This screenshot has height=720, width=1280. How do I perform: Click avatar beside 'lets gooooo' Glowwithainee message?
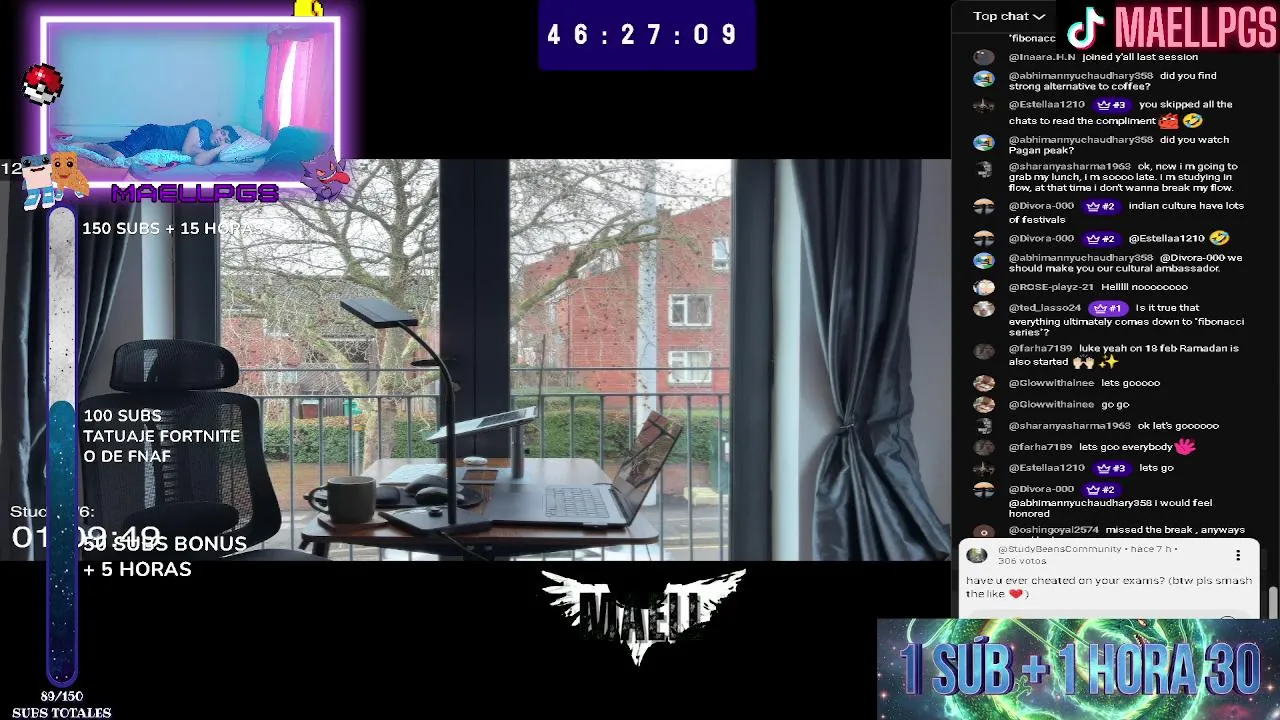[984, 383]
